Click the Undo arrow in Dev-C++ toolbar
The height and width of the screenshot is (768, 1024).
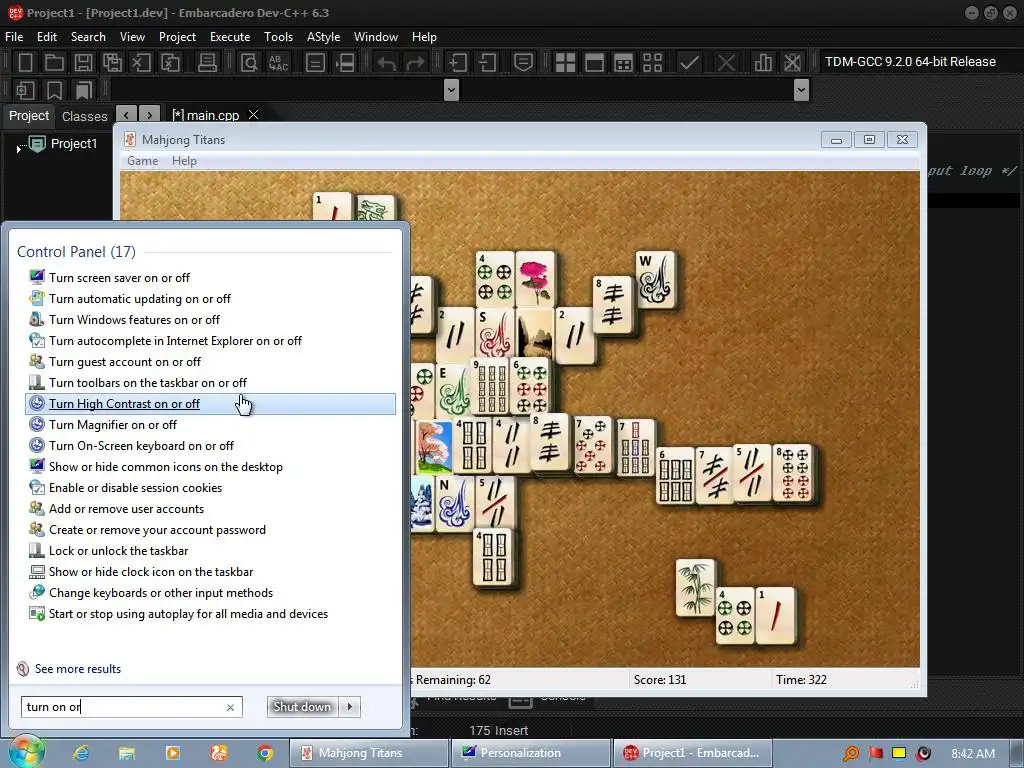(387, 63)
